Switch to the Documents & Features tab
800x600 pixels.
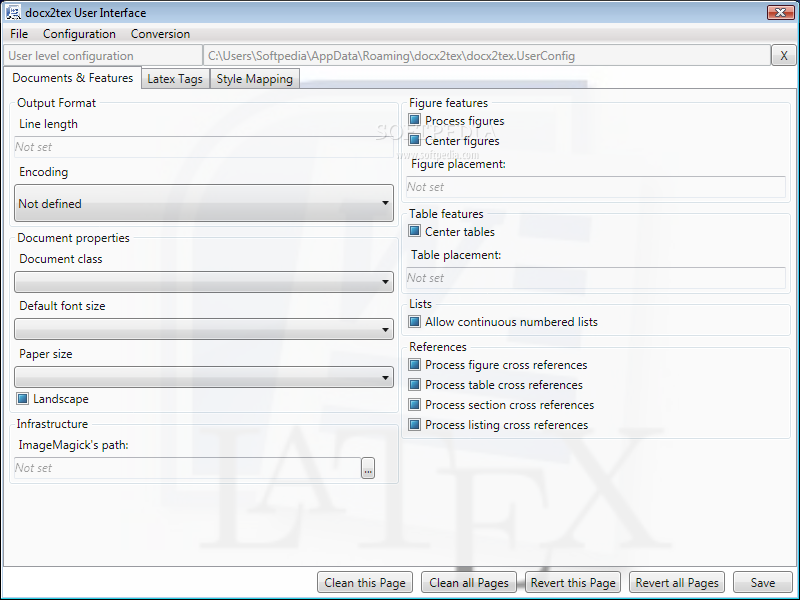click(72, 78)
